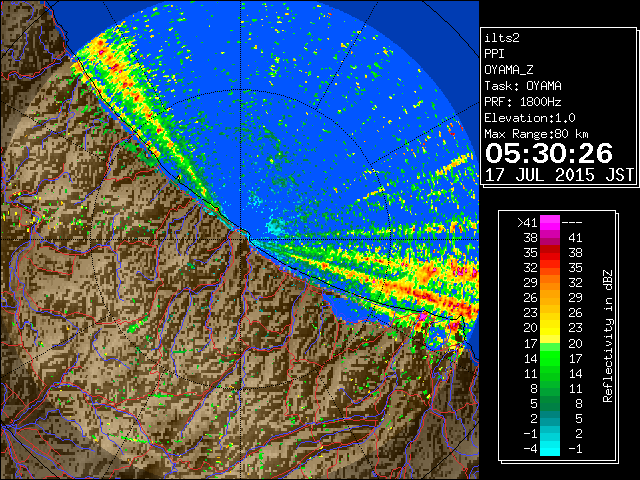640x480 pixels.
Task: Pick the purple 38–41 dBZ legend swatch
Action: click(549, 238)
